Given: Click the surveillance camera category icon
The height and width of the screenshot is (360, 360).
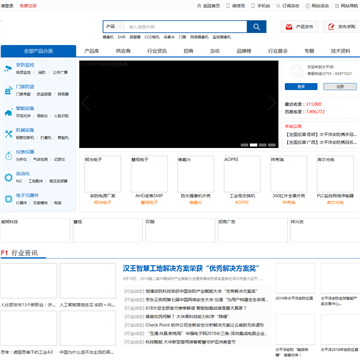Looking at the screenshot, I should pos(8,68).
